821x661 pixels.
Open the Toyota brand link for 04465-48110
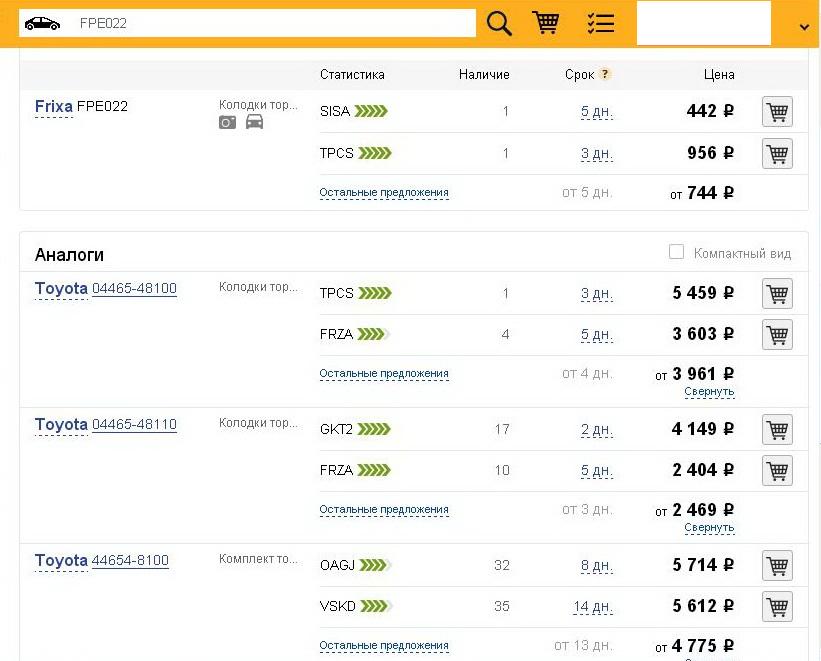click(x=61, y=424)
